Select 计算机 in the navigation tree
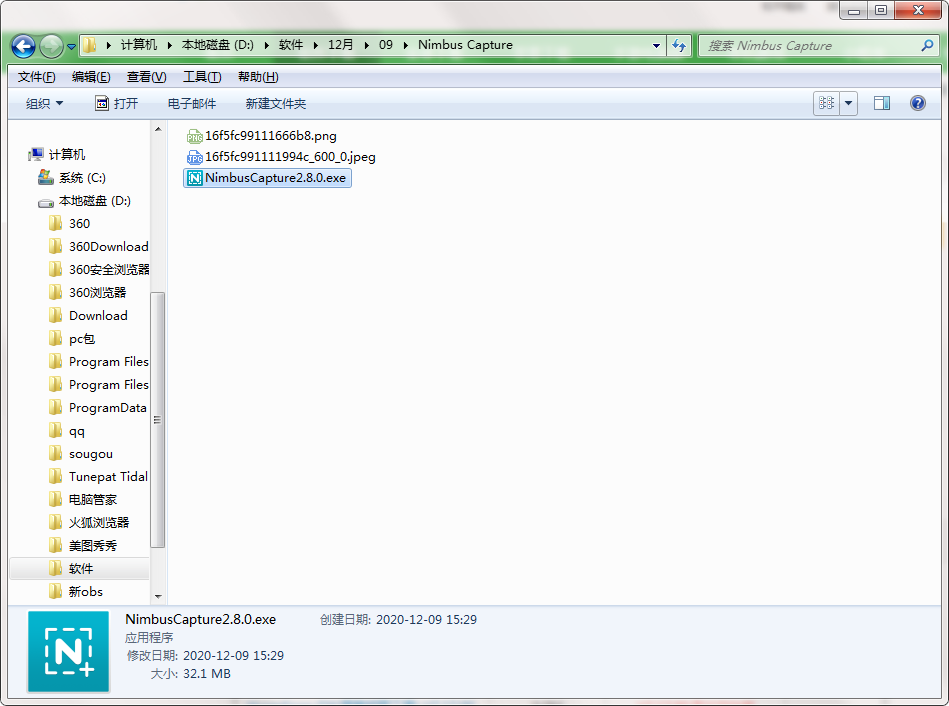The height and width of the screenshot is (706, 949). [57, 154]
